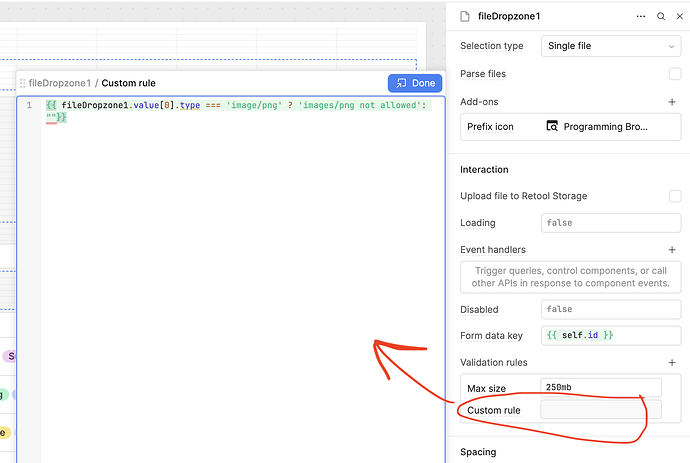Click the Programming Browser prefix icon
The image size is (690, 463).
[552, 127]
